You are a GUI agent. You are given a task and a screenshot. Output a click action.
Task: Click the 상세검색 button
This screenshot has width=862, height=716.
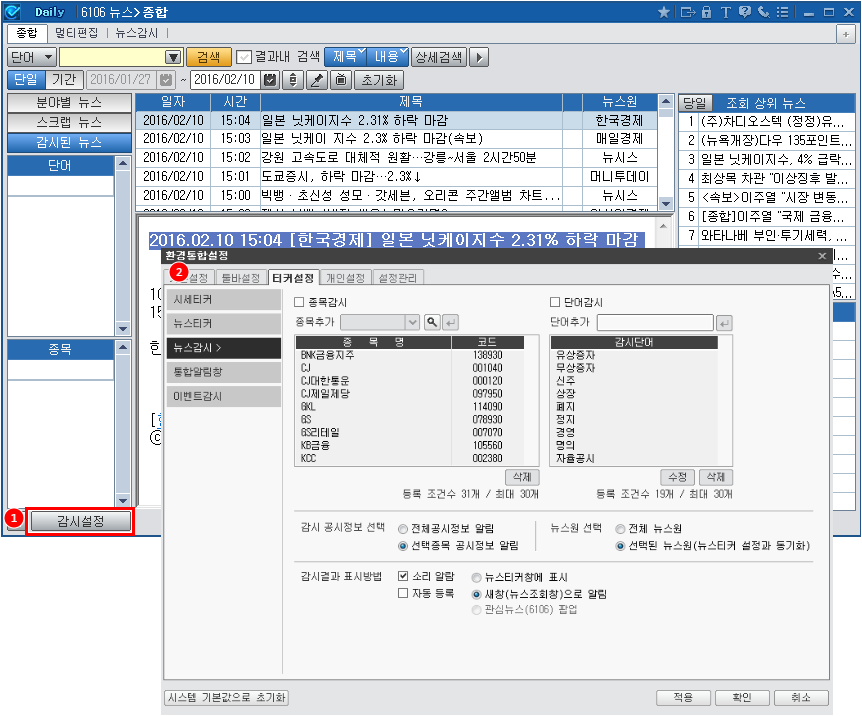tap(439, 57)
